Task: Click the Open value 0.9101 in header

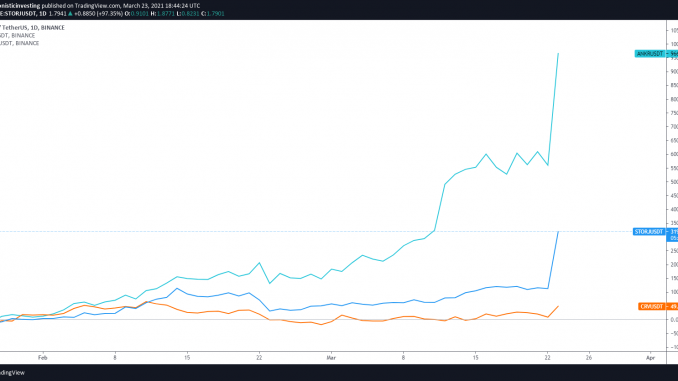Action: pyautogui.click(x=140, y=14)
